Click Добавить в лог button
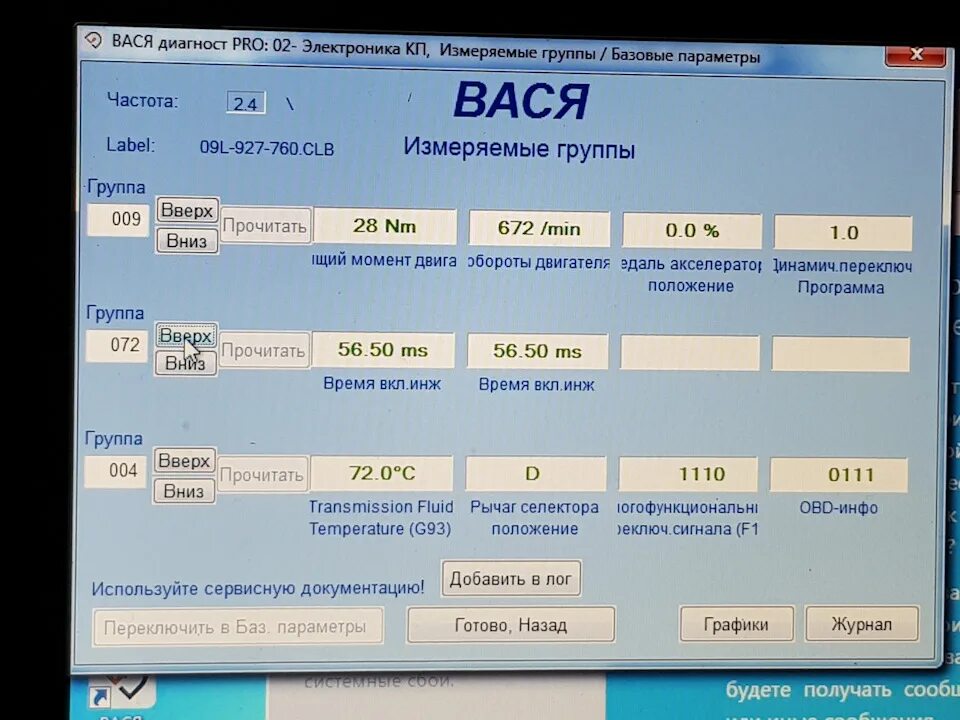 coord(511,579)
